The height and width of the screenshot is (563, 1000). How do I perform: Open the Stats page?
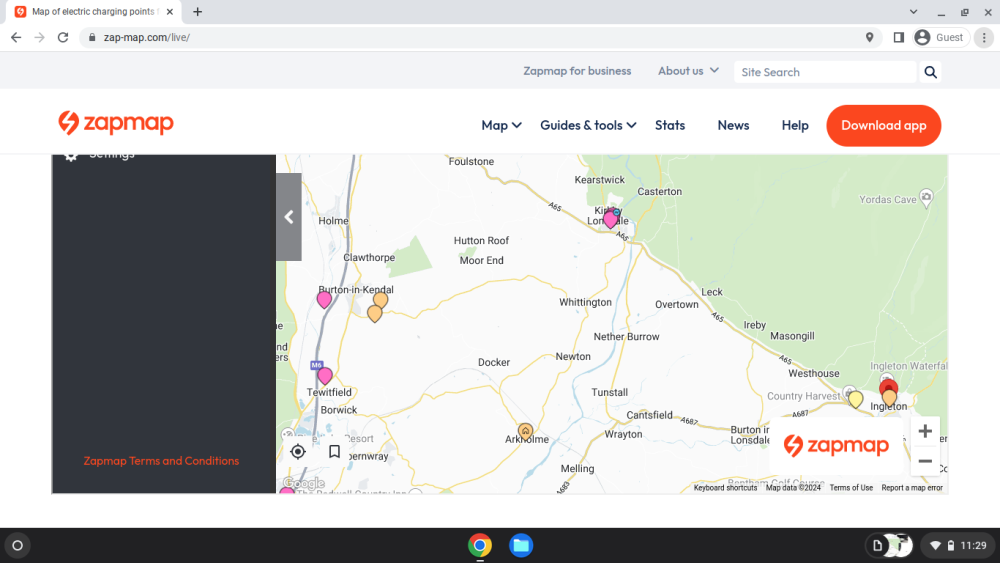point(670,126)
